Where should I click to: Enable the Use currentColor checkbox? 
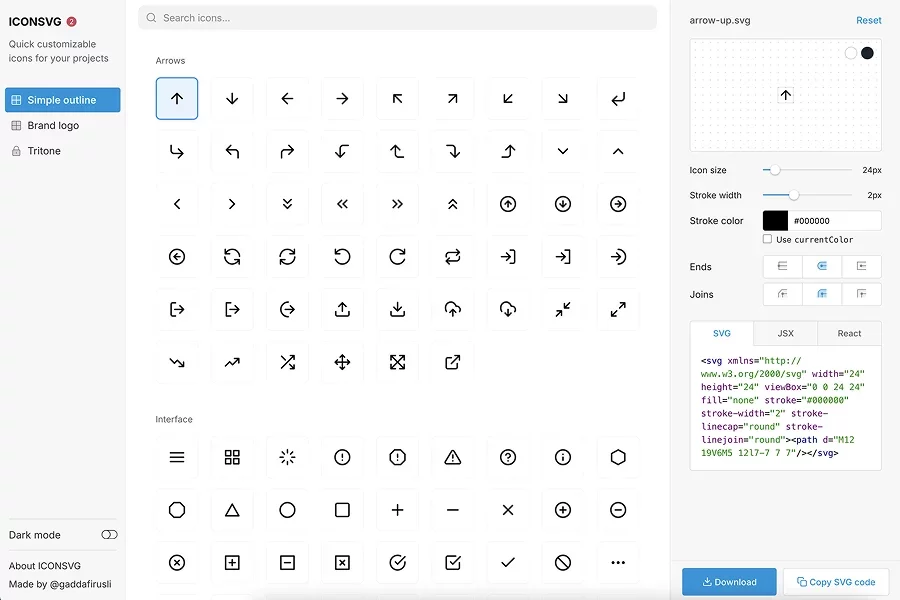(767, 240)
